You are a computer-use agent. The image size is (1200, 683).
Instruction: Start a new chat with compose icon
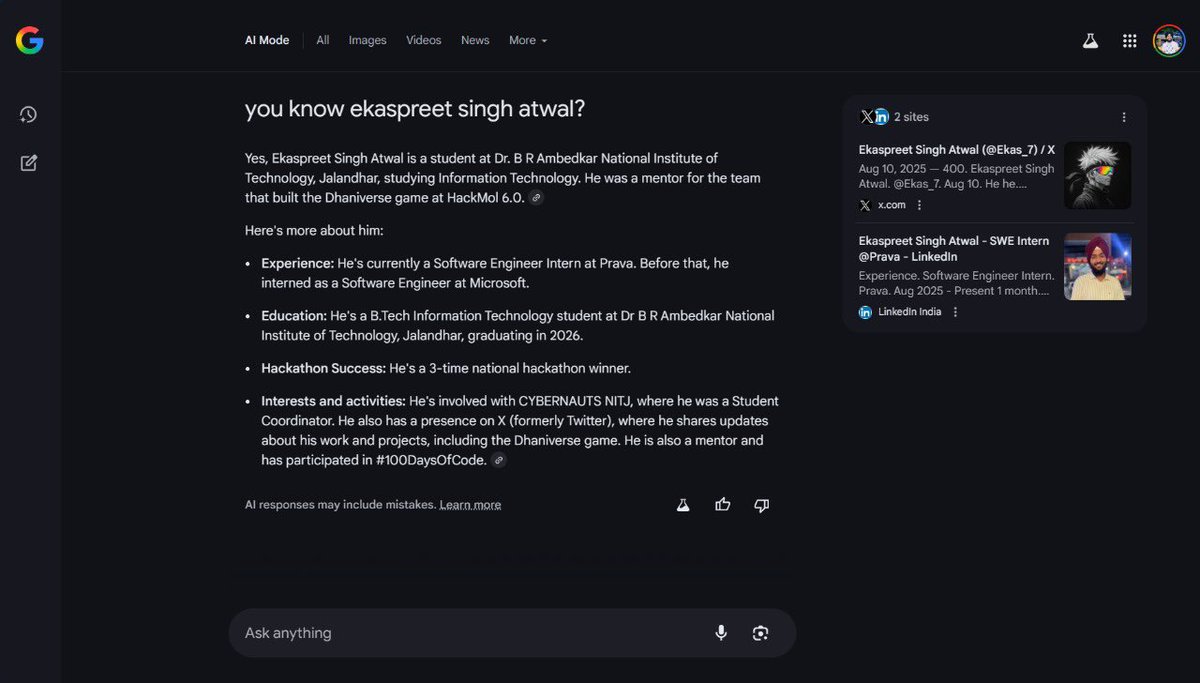(28, 162)
